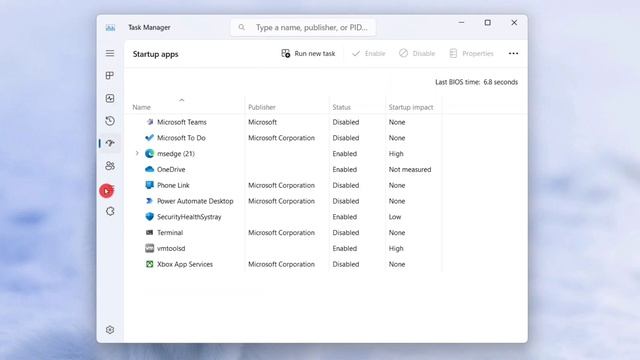The height and width of the screenshot is (360, 640).
Task: Sort by the Publisher column header
Action: [262, 107]
